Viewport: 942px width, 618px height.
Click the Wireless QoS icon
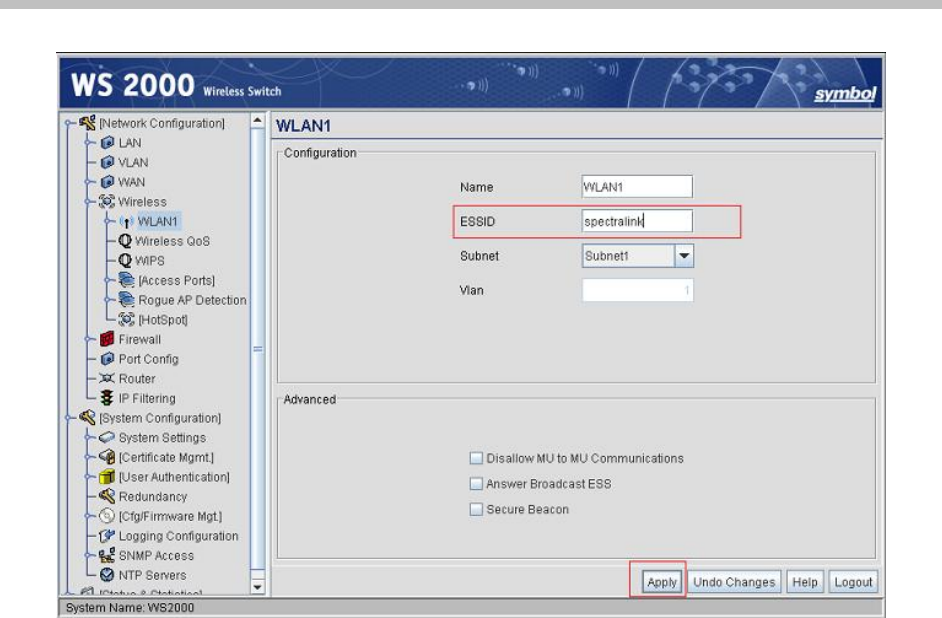(x=125, y=241)
